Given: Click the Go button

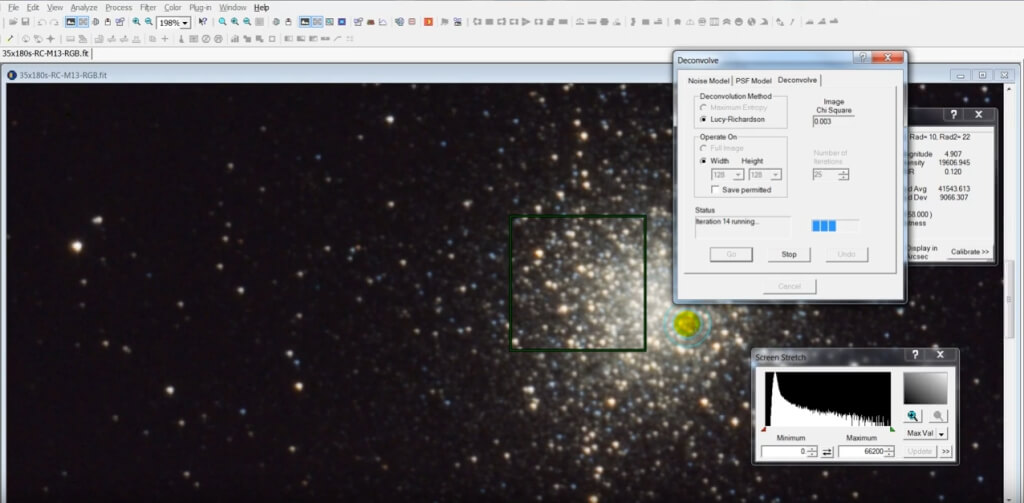Looking at the screenshot, I should click(x=731, y=254).
